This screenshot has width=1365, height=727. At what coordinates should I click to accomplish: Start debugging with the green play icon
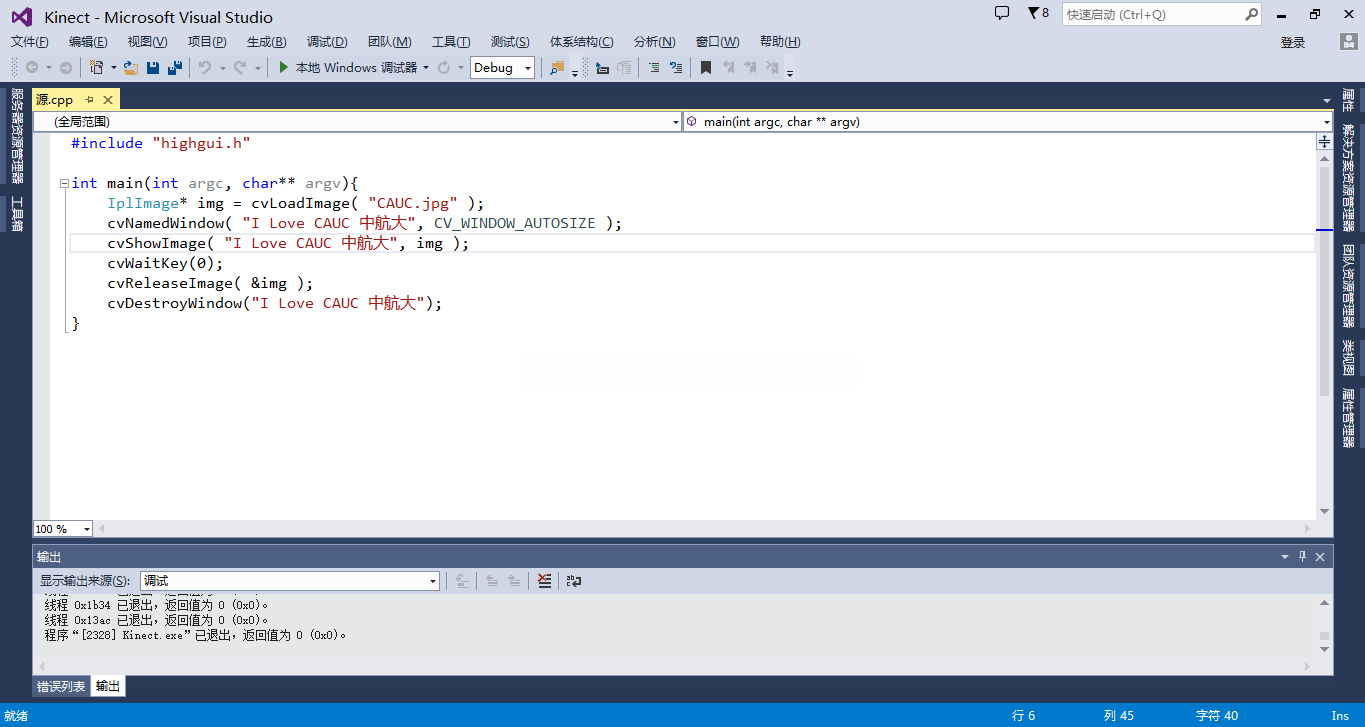284,68
